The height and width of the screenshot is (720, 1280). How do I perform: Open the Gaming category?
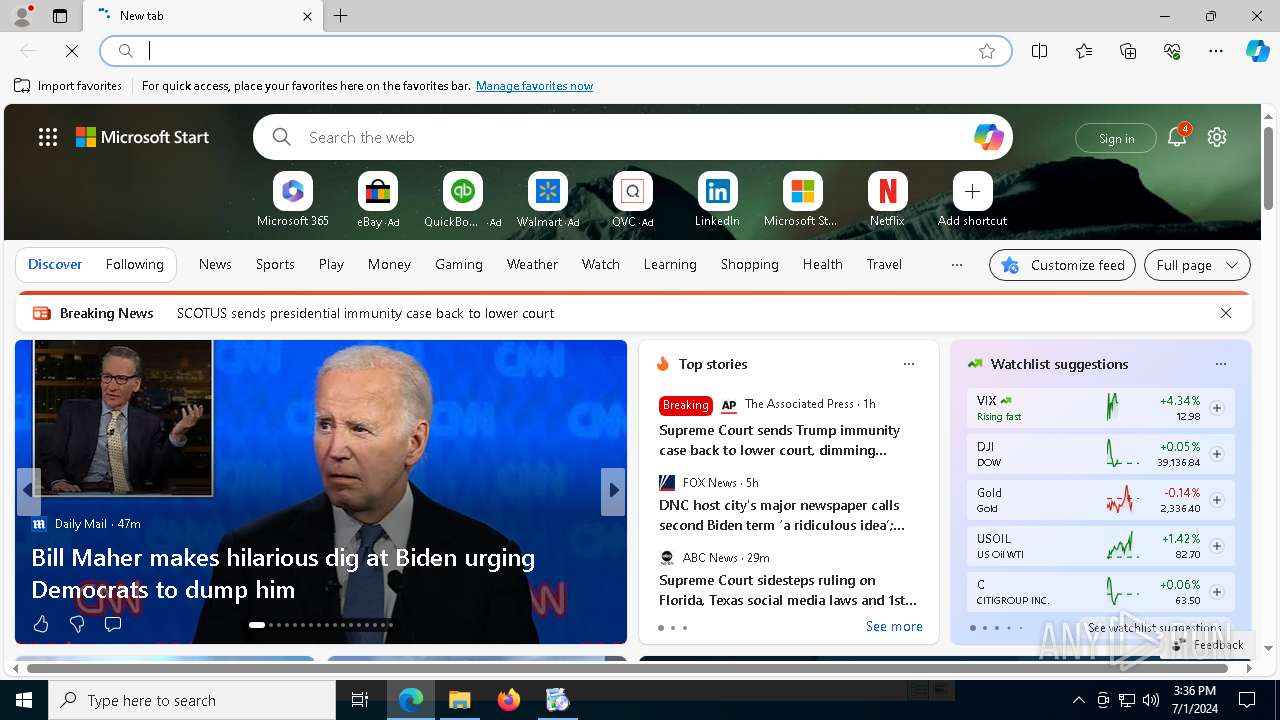(x=459, y=264)
